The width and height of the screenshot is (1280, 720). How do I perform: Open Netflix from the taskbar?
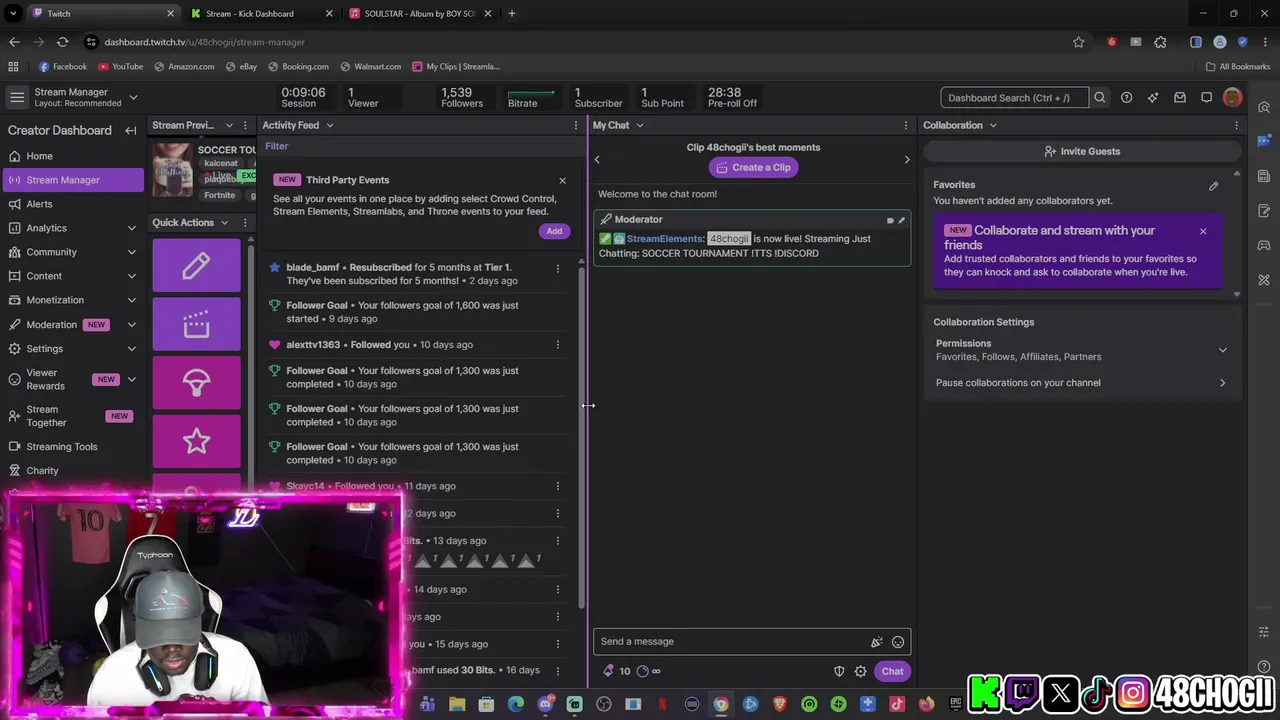point(662,704)
